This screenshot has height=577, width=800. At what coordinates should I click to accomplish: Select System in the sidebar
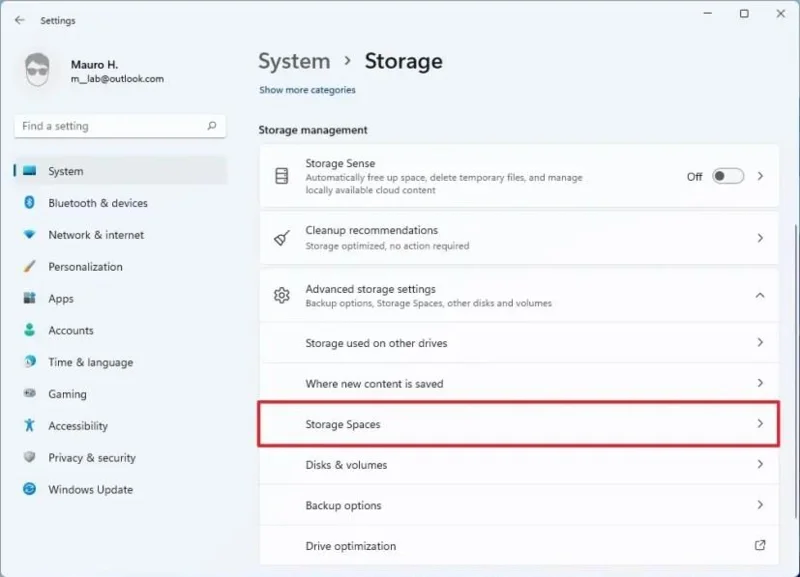click(x=120, y=171)
